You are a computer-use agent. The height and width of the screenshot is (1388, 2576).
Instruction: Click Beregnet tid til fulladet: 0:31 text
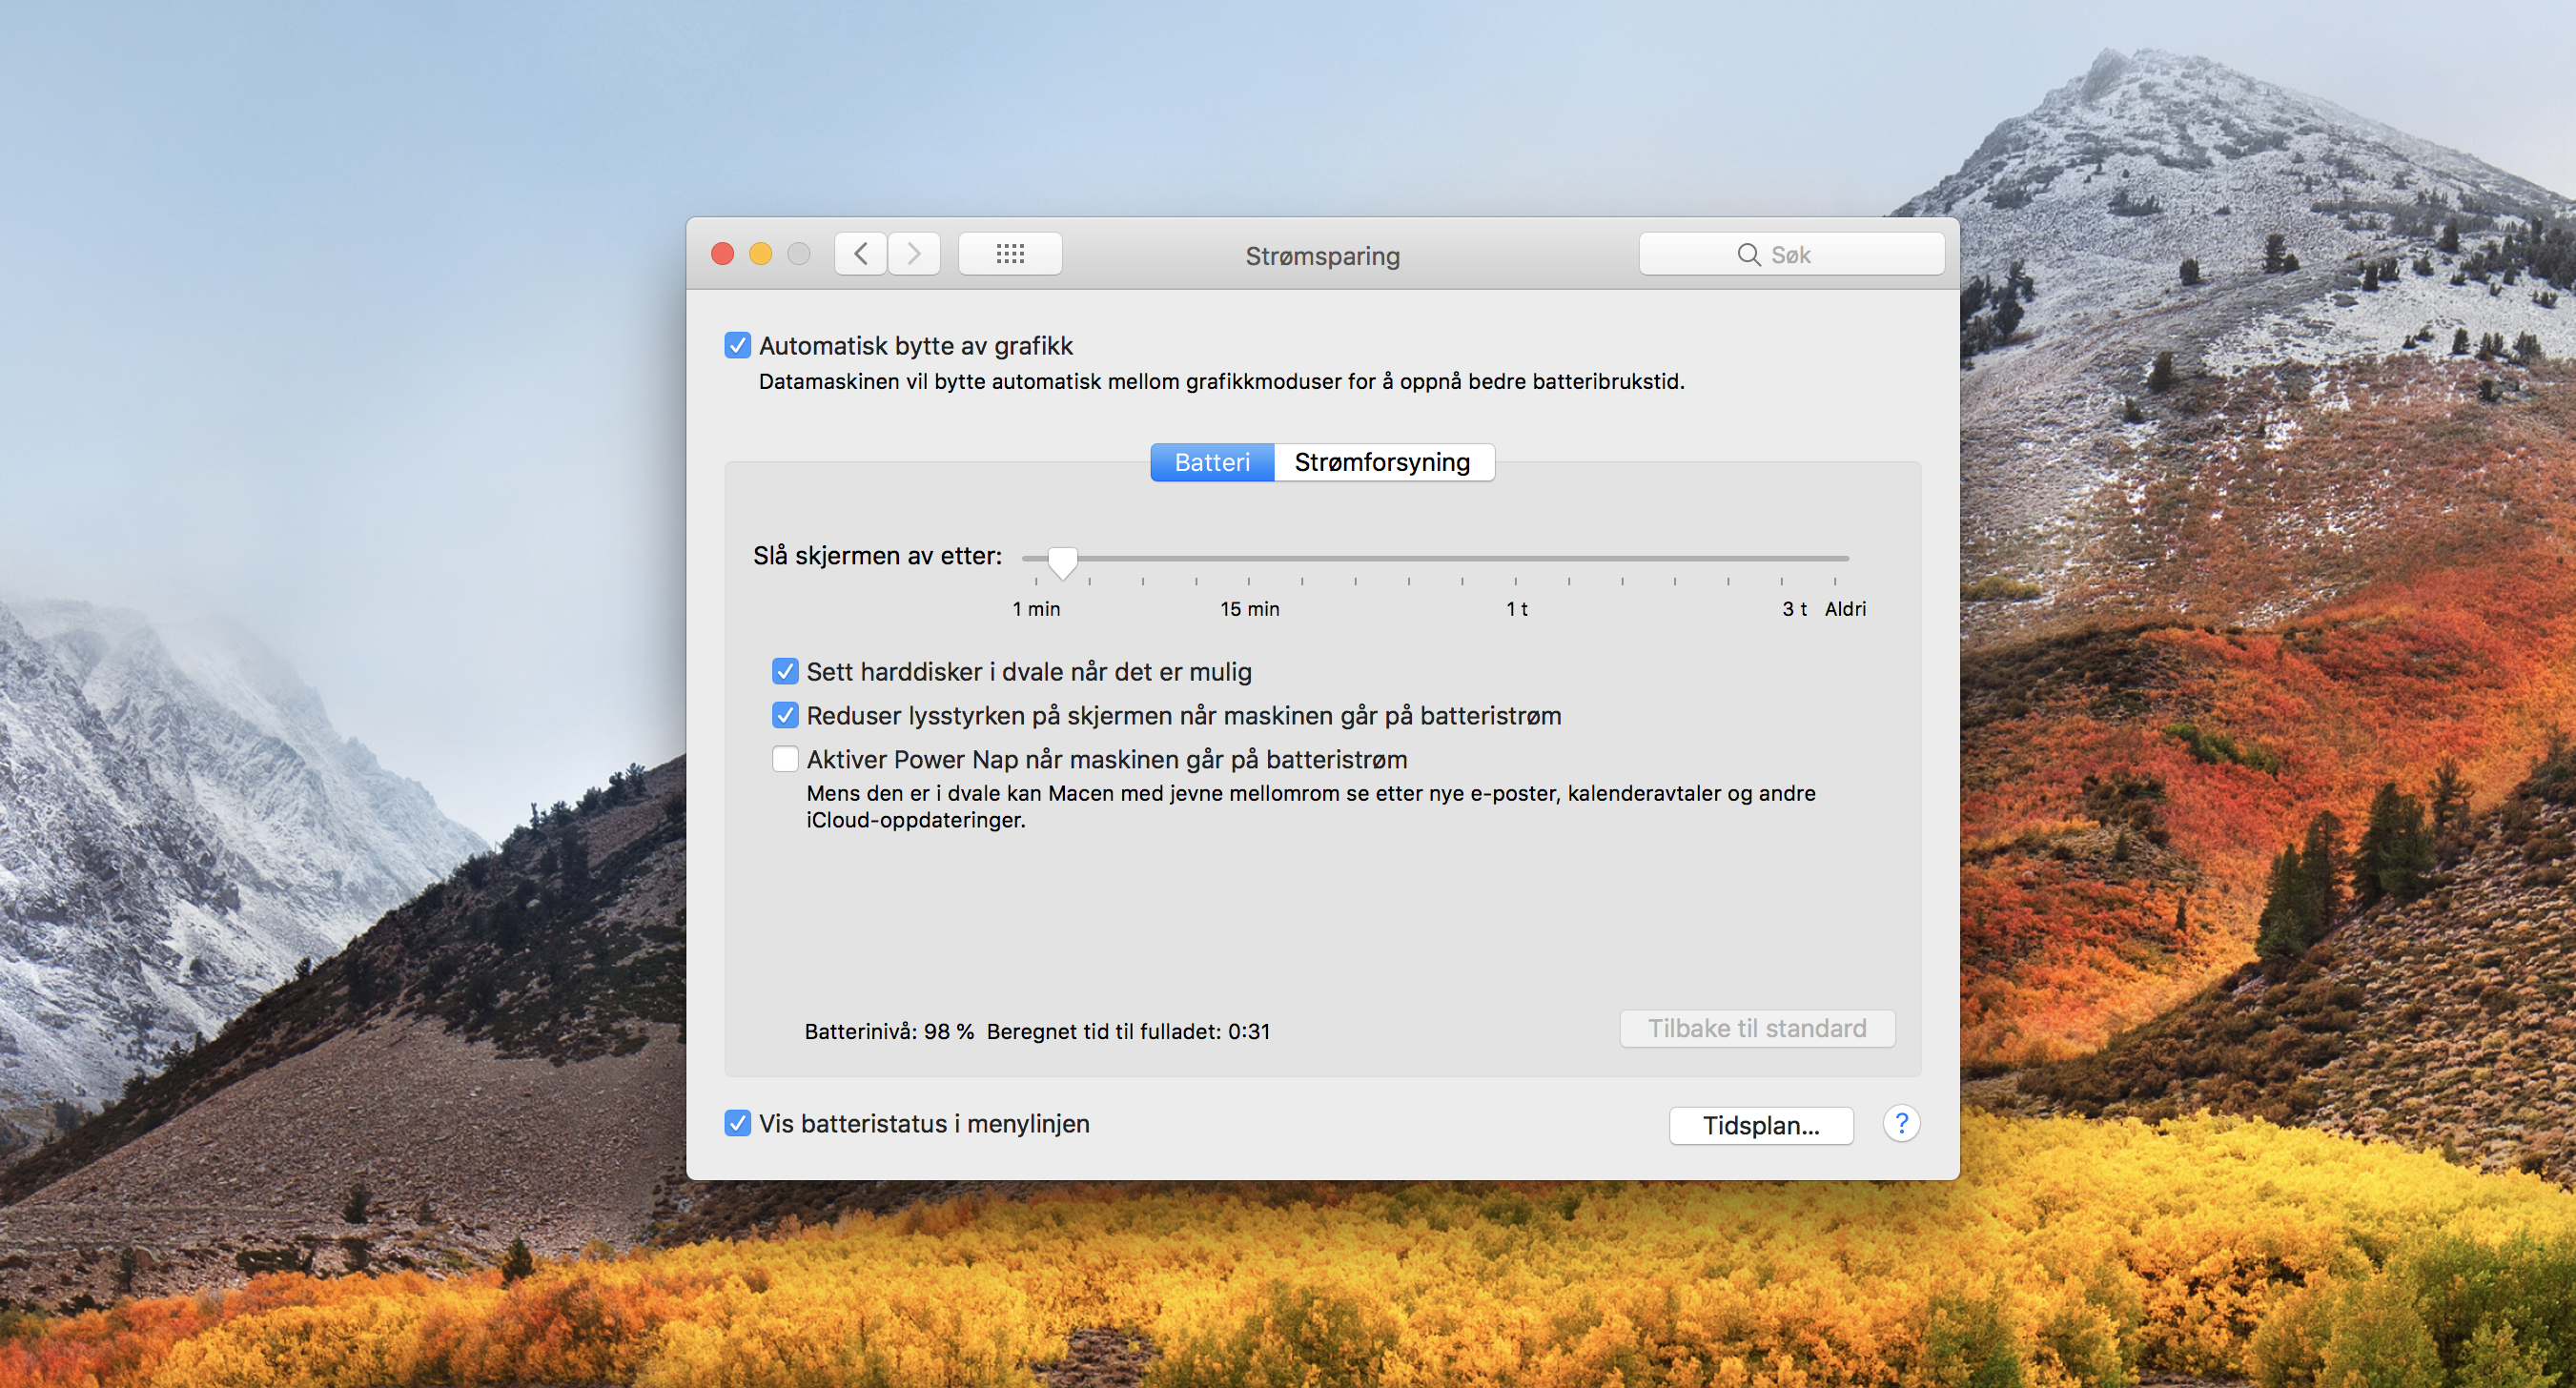click(x=1128, y=1031)
